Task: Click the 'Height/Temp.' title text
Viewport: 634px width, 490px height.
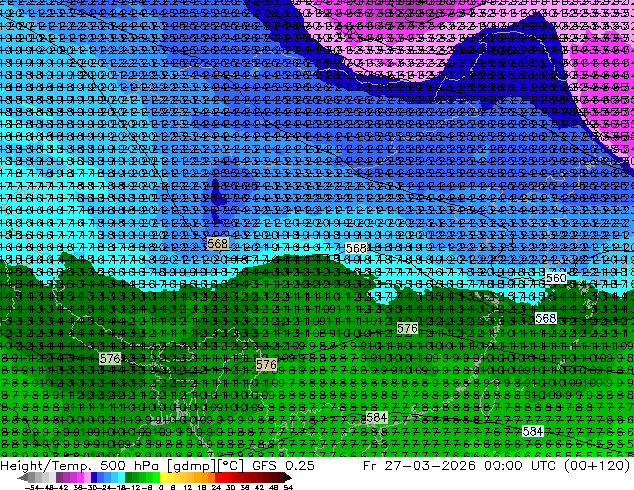Action: tap(47, 466)
